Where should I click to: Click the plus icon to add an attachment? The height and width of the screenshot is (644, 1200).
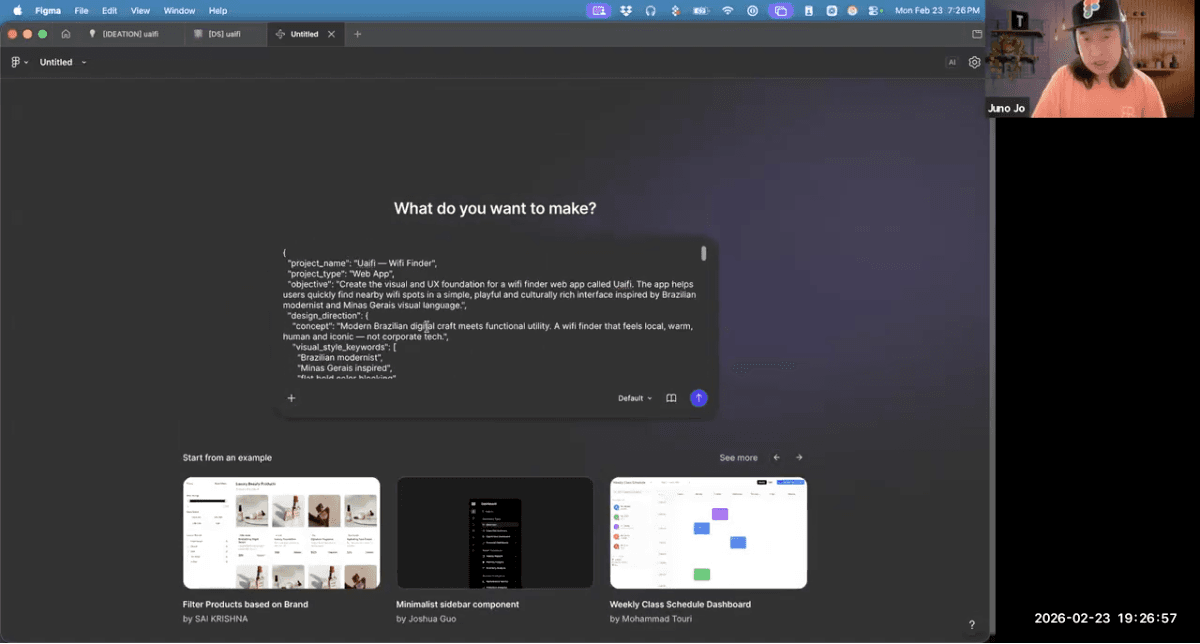pos(291,397)
